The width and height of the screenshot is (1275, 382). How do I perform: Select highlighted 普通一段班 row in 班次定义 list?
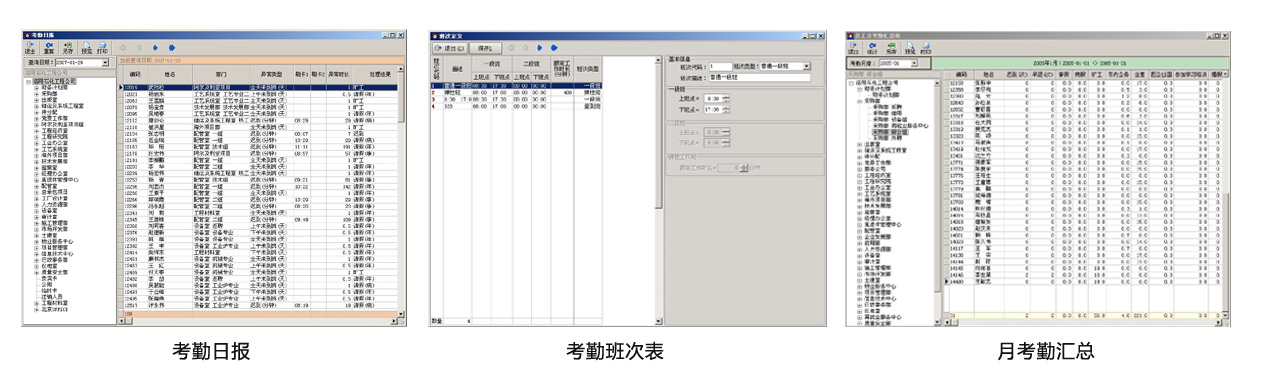tap(516, 86)
